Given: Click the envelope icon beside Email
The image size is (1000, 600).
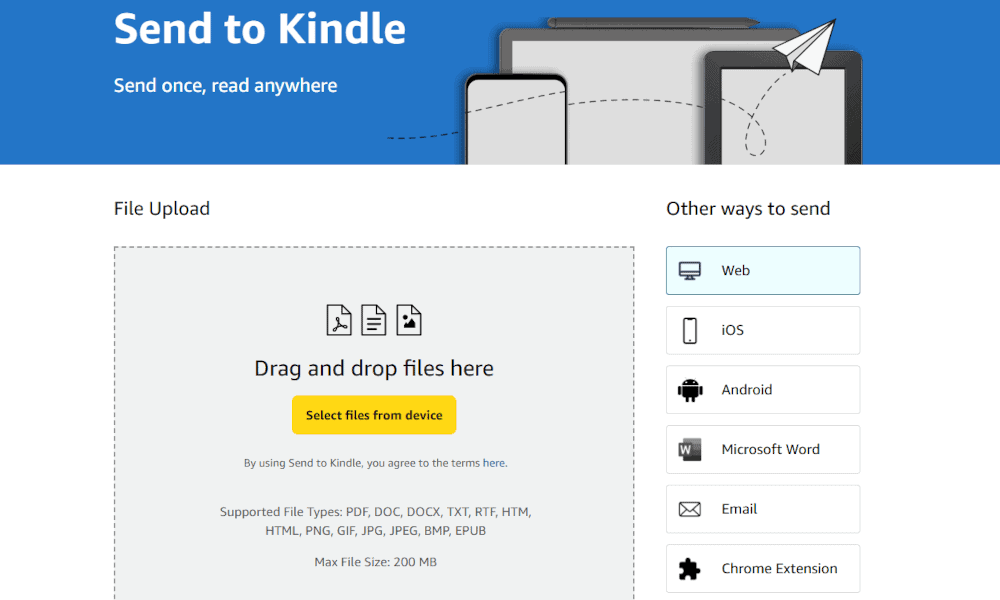Looking at the screenshot, I should click(x=690, y=509).
